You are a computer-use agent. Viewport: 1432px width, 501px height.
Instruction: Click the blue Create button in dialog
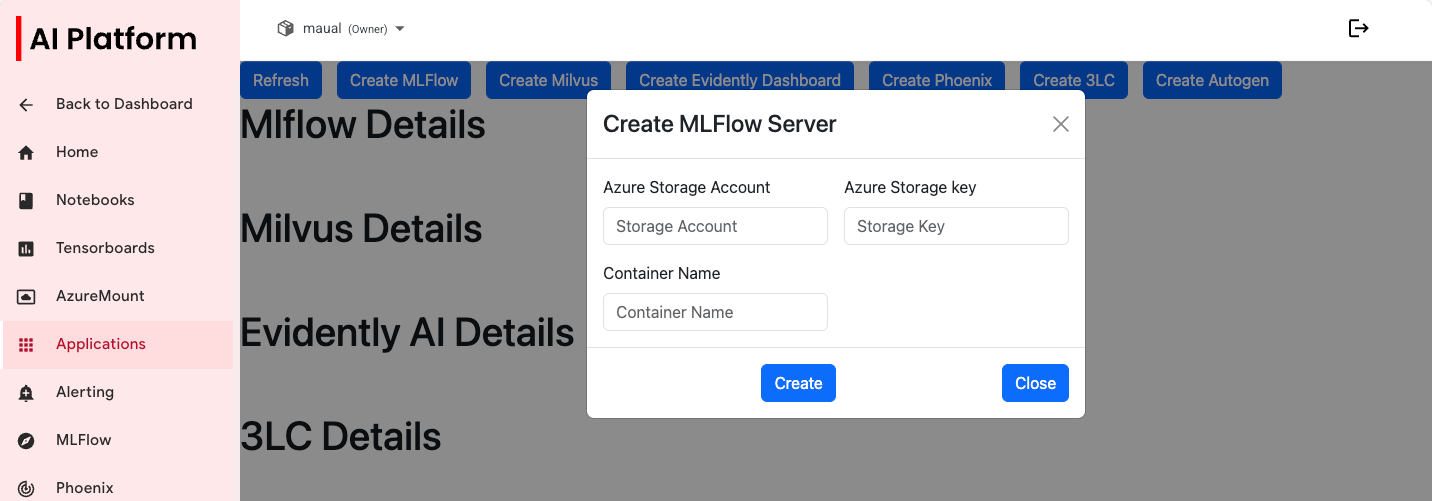798,383
